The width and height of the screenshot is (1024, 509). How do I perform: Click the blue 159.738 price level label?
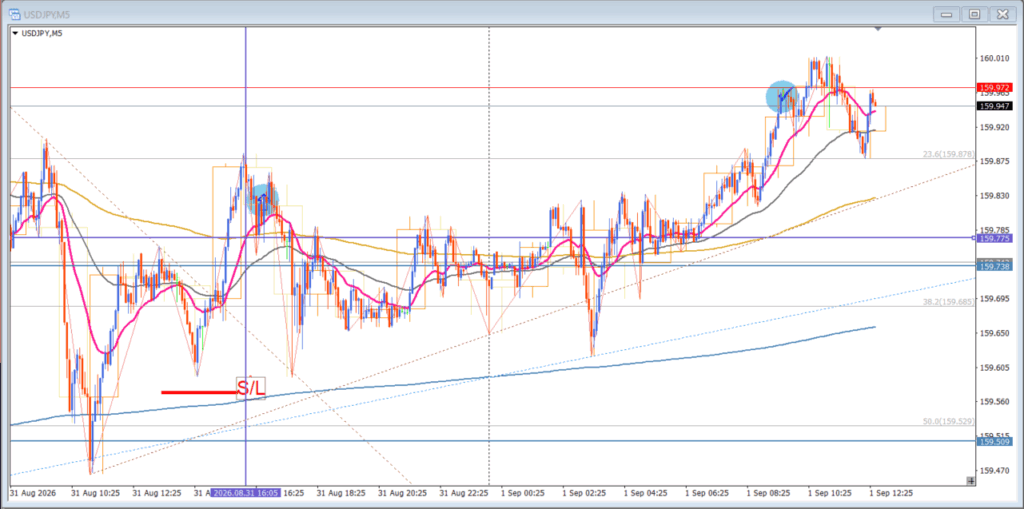[x=995, y=266]
